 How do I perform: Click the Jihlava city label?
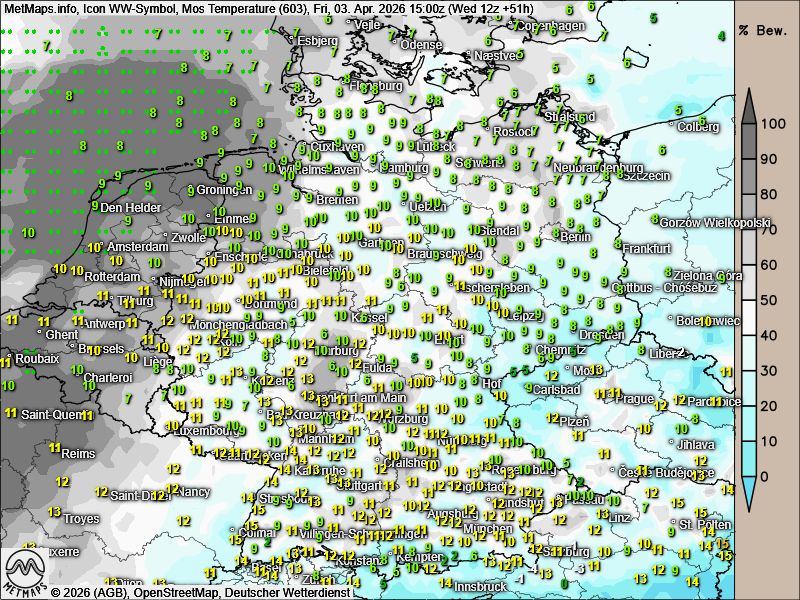click(695, 444)
